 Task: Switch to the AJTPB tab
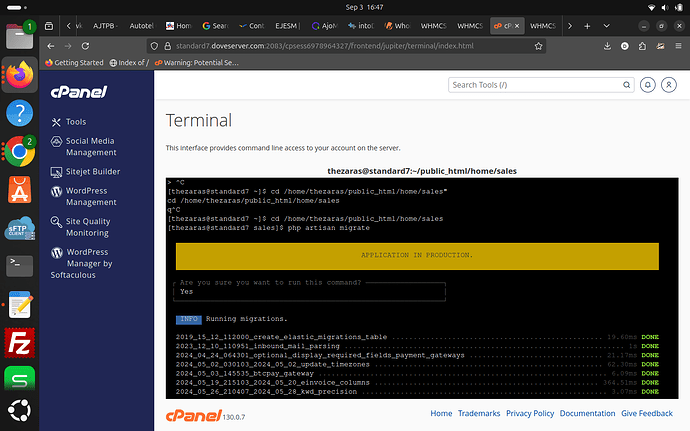click(105, 26)
